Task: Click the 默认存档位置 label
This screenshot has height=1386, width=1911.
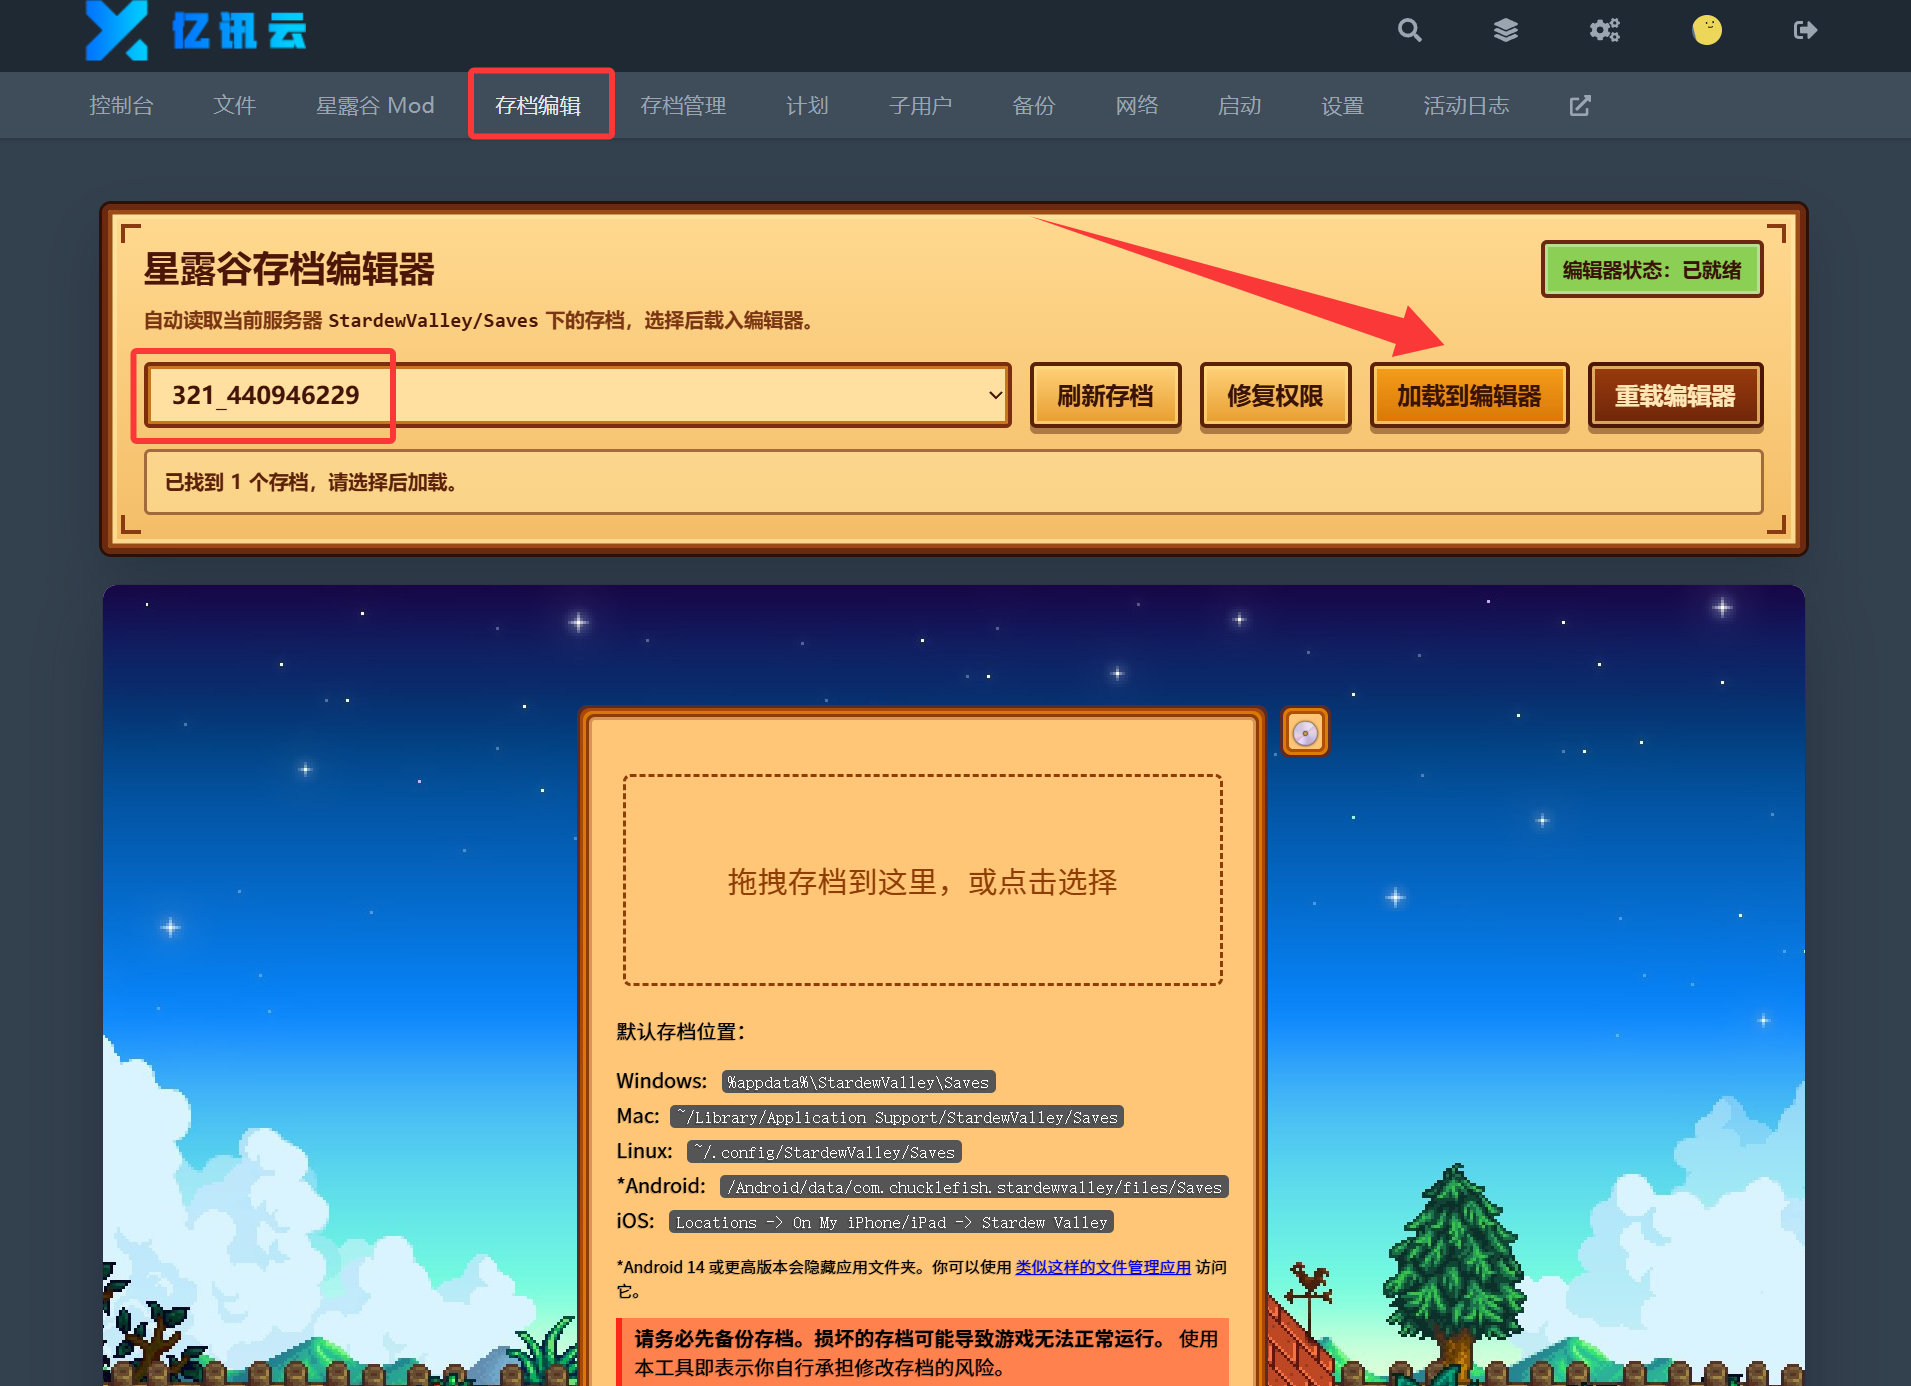Action: click(680, 1031)
